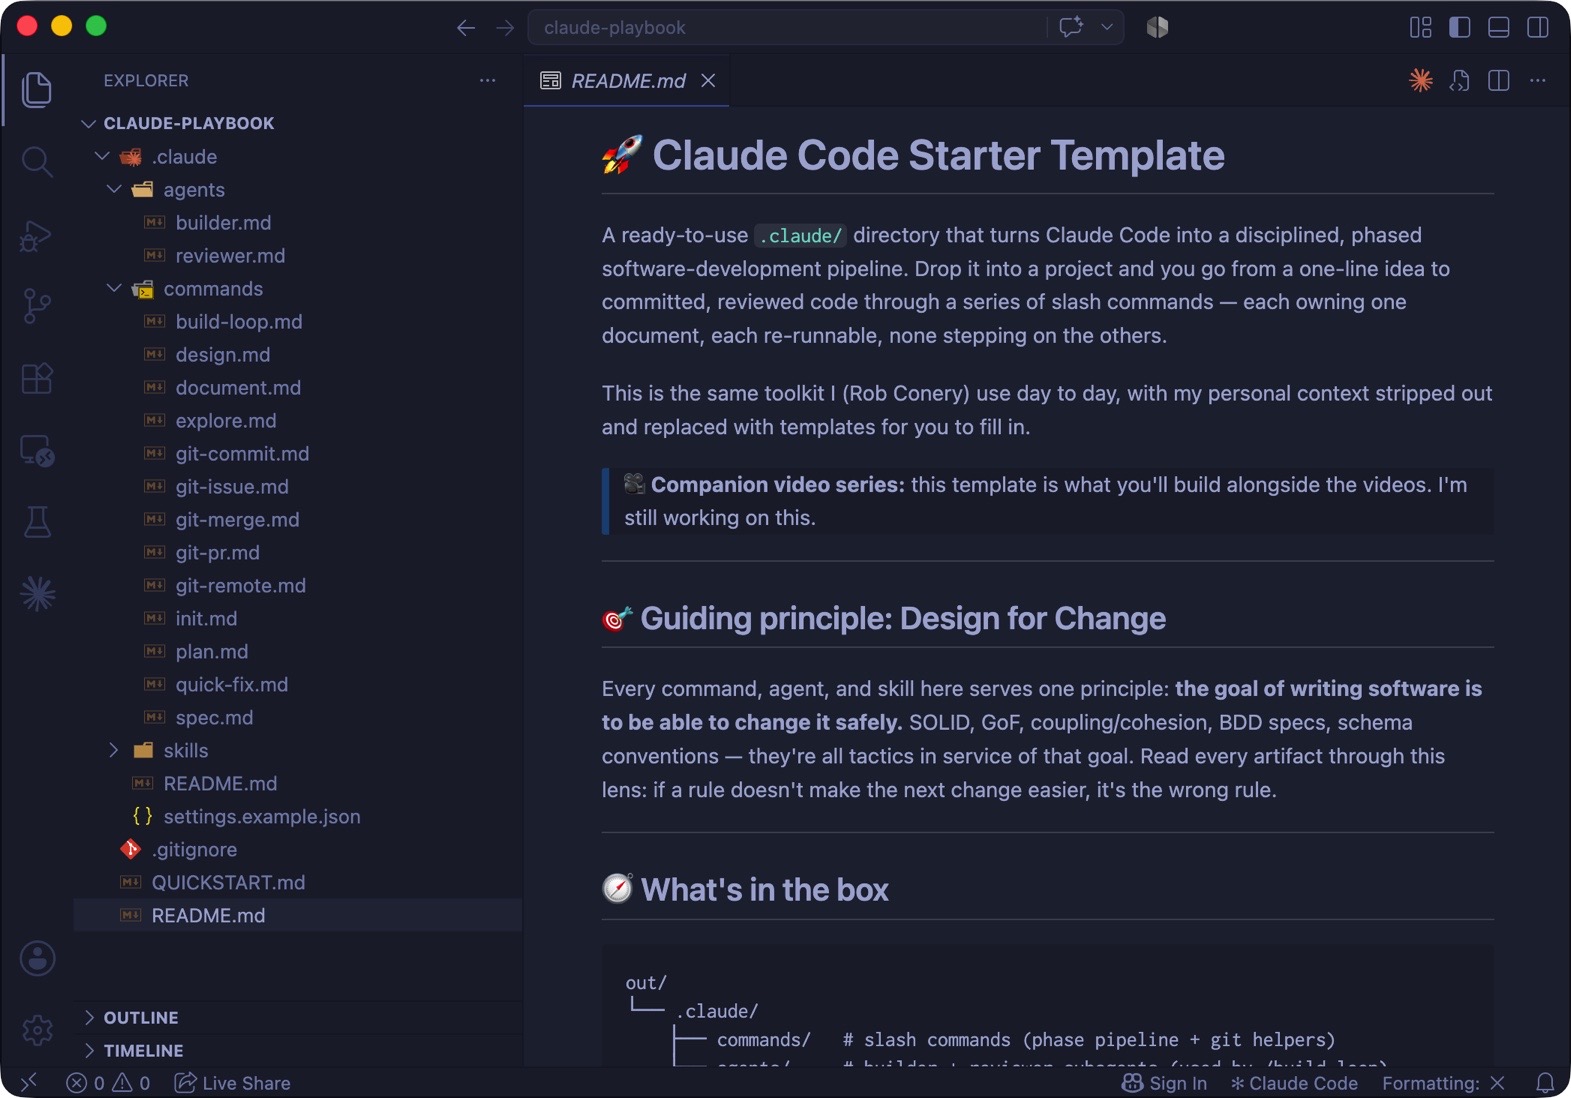
Task: Toggle the primary side bar
Action: coord(1459,27)
